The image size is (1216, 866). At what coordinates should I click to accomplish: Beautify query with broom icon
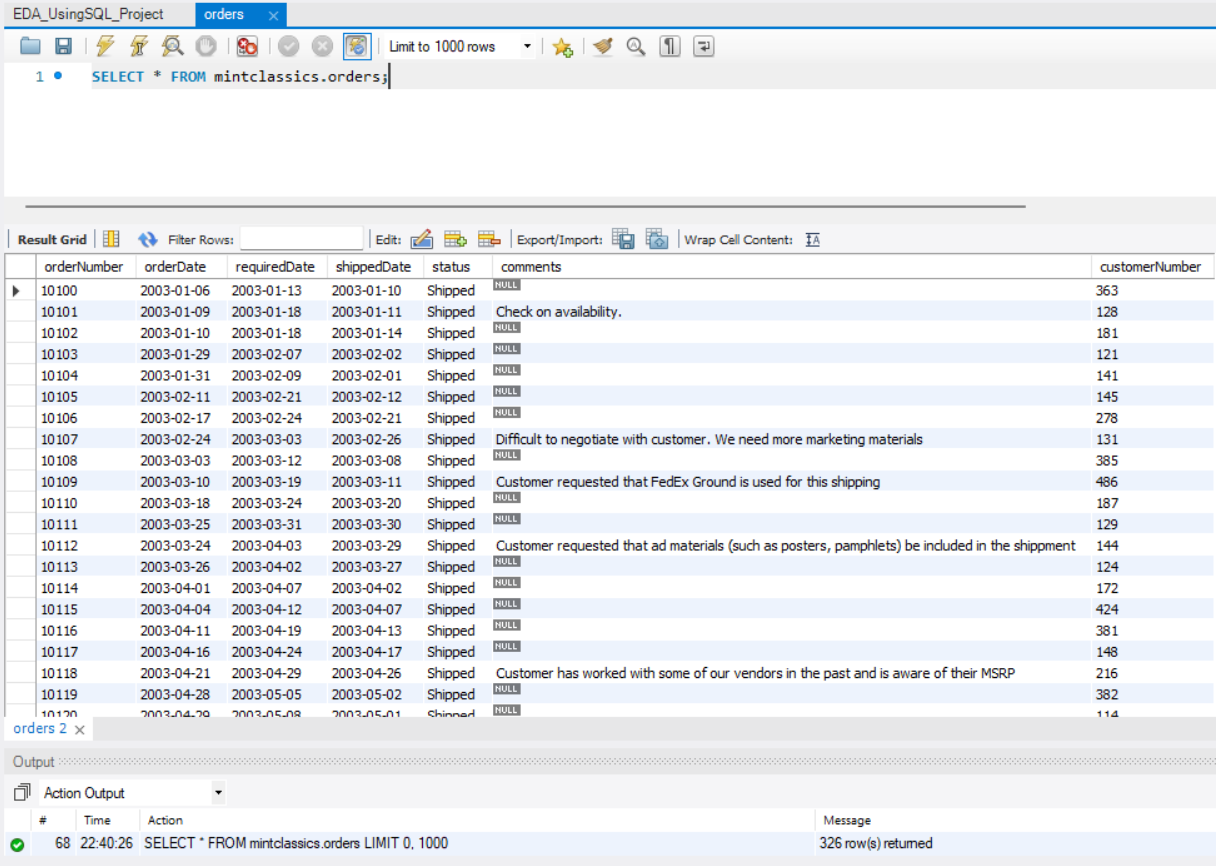602,46
